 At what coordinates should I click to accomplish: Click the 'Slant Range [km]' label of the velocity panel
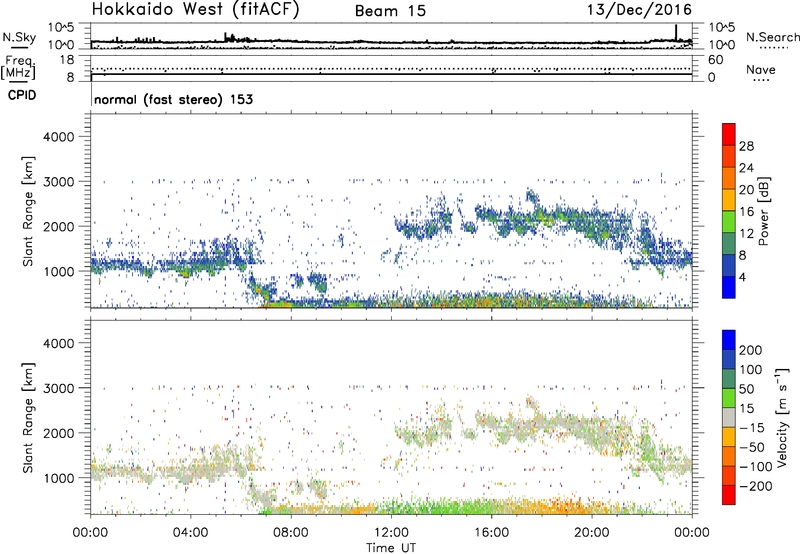(28, 417)
